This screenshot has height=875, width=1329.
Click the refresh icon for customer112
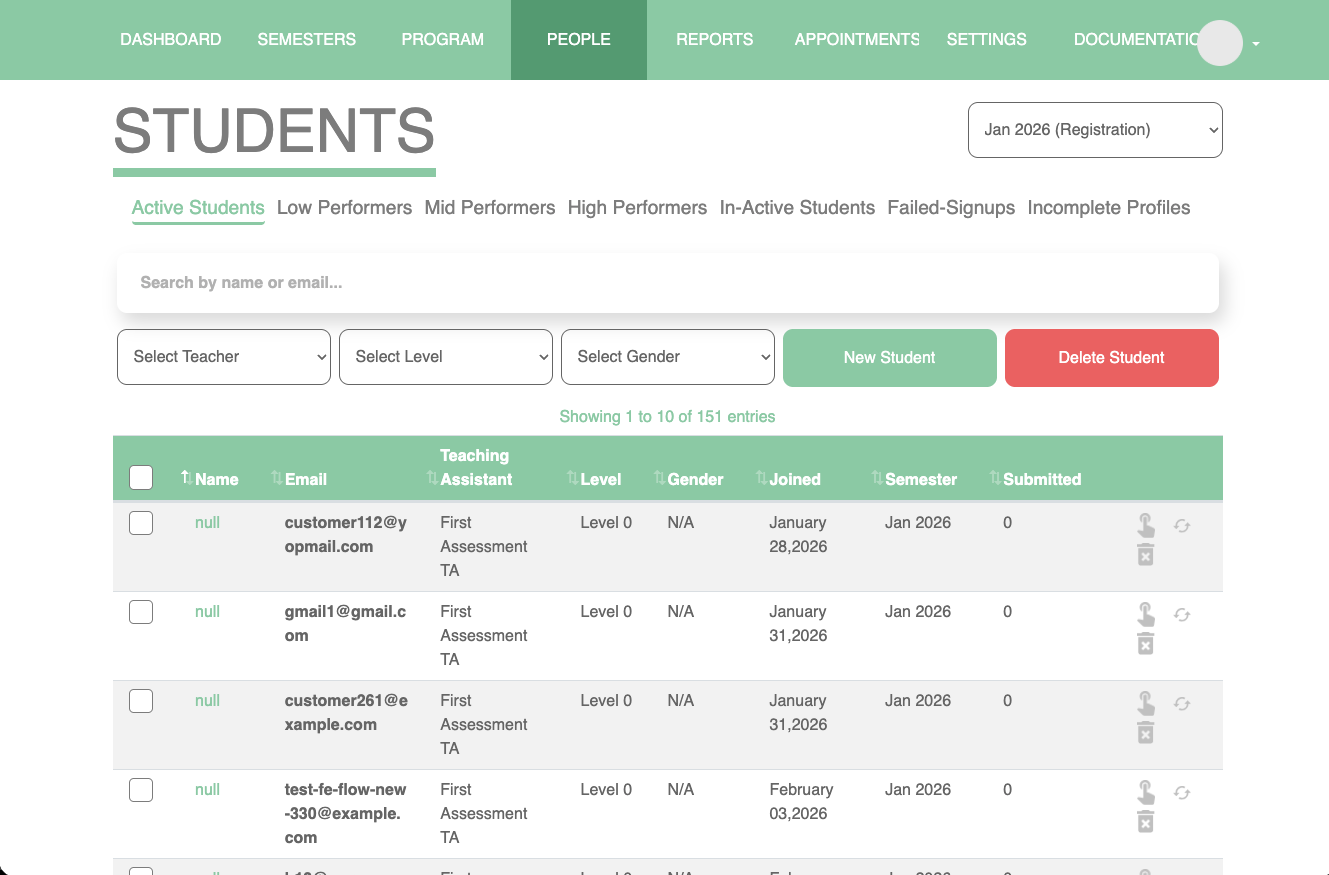tap(1182, 524)
